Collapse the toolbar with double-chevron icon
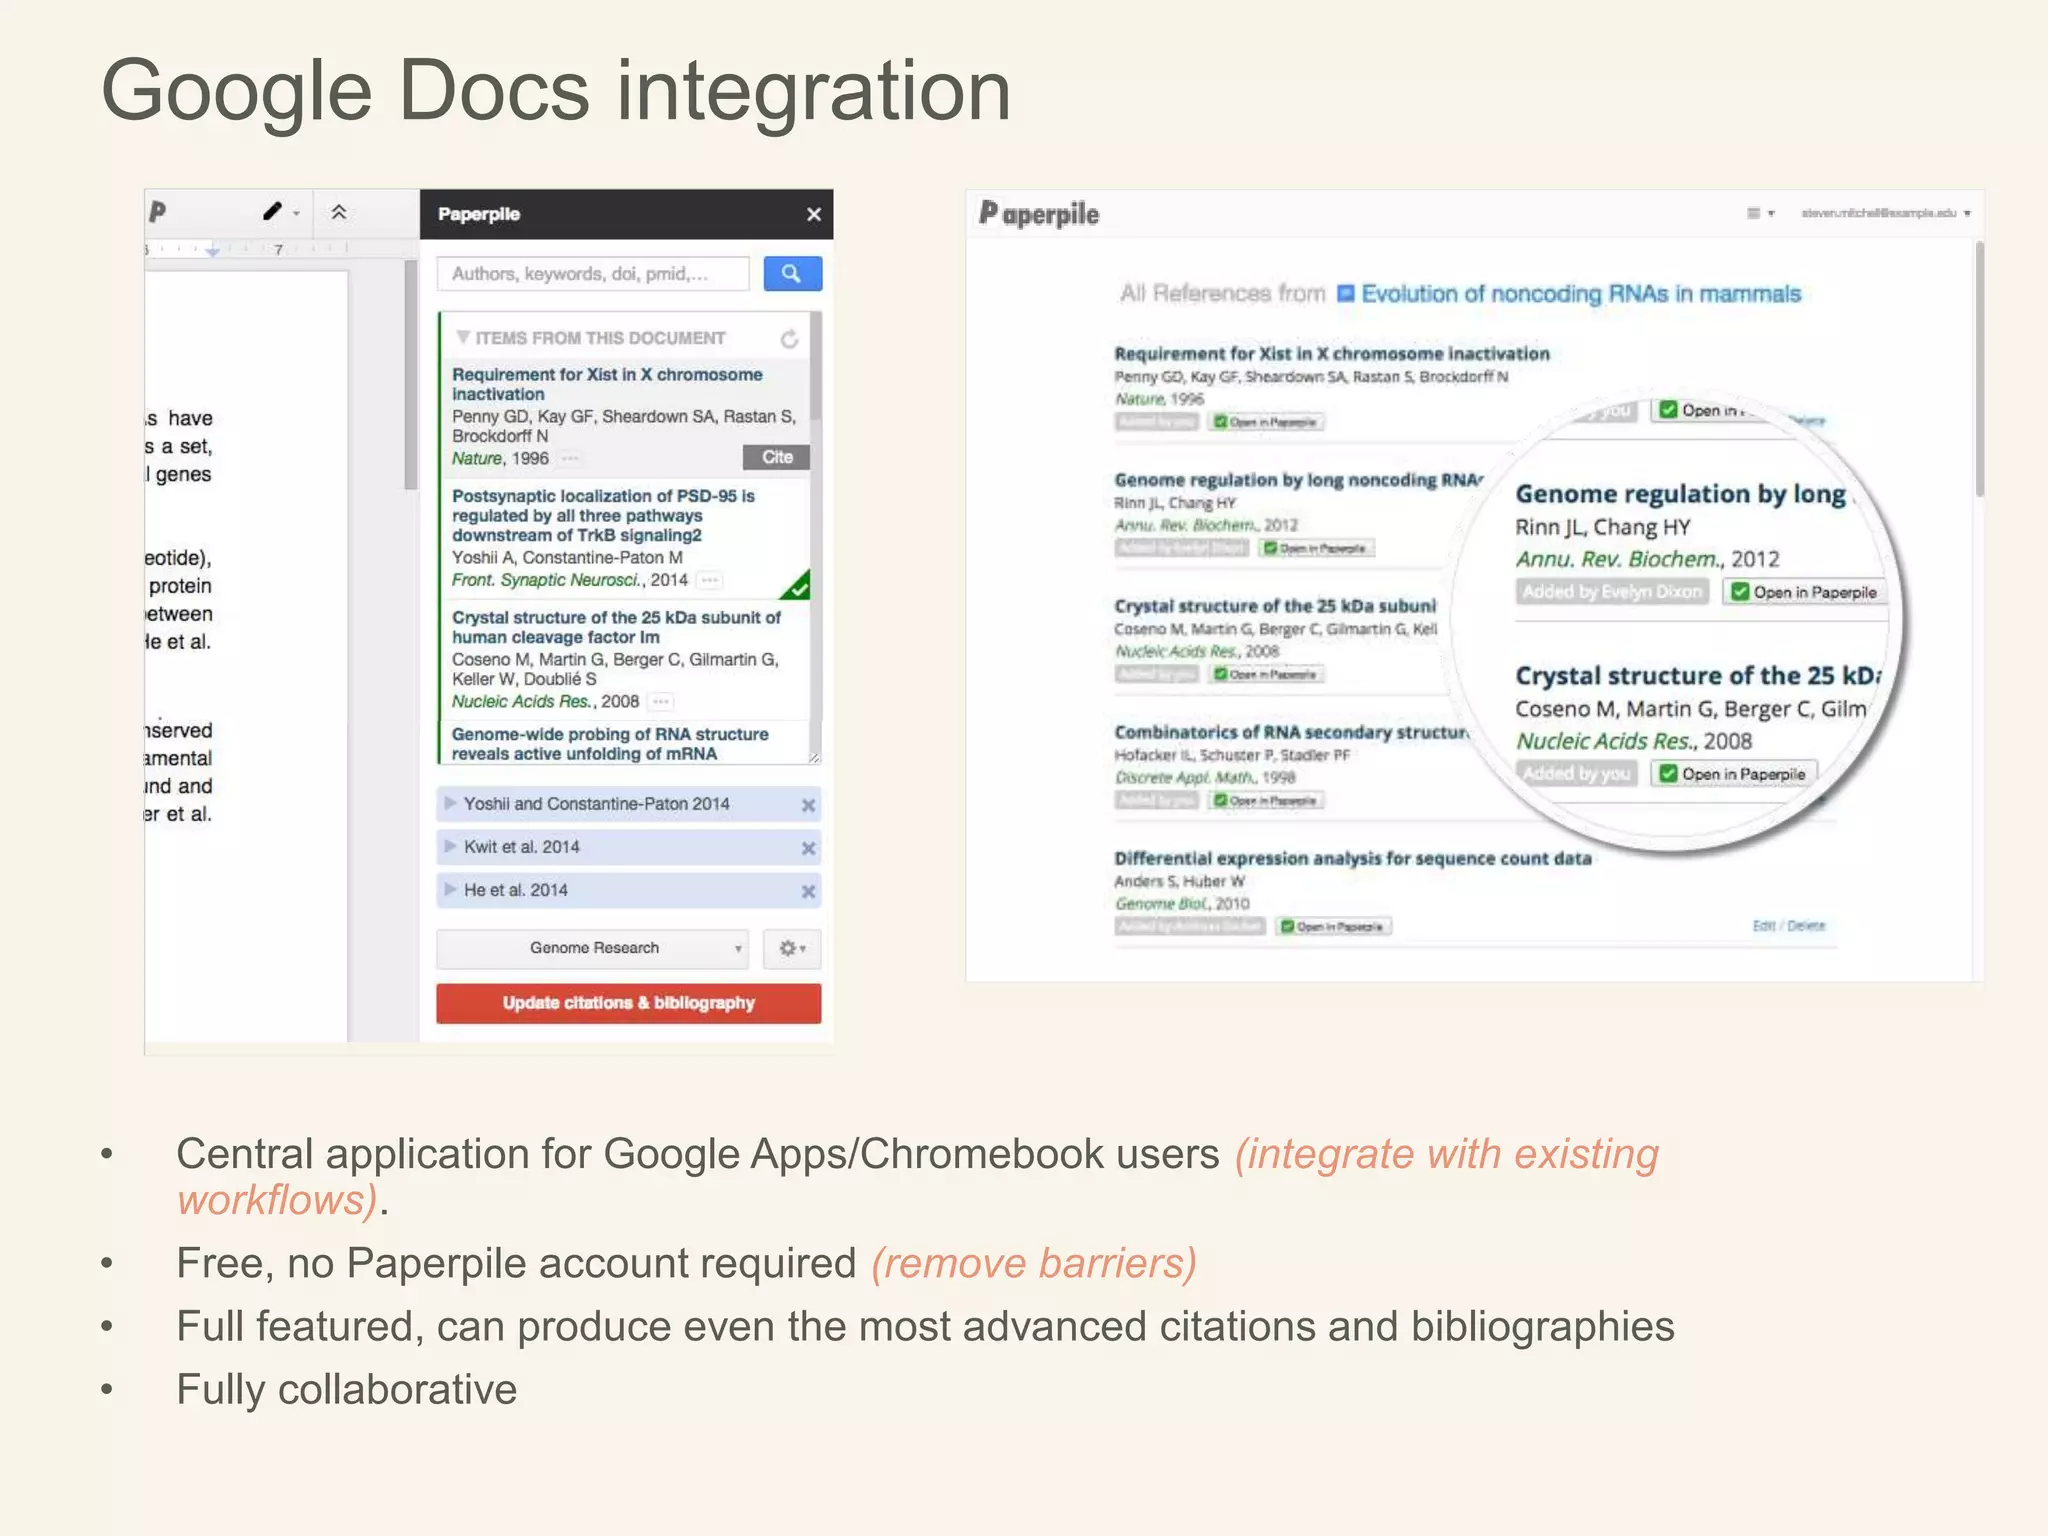The image size is (2048, 1536). [x=339, y=212]
